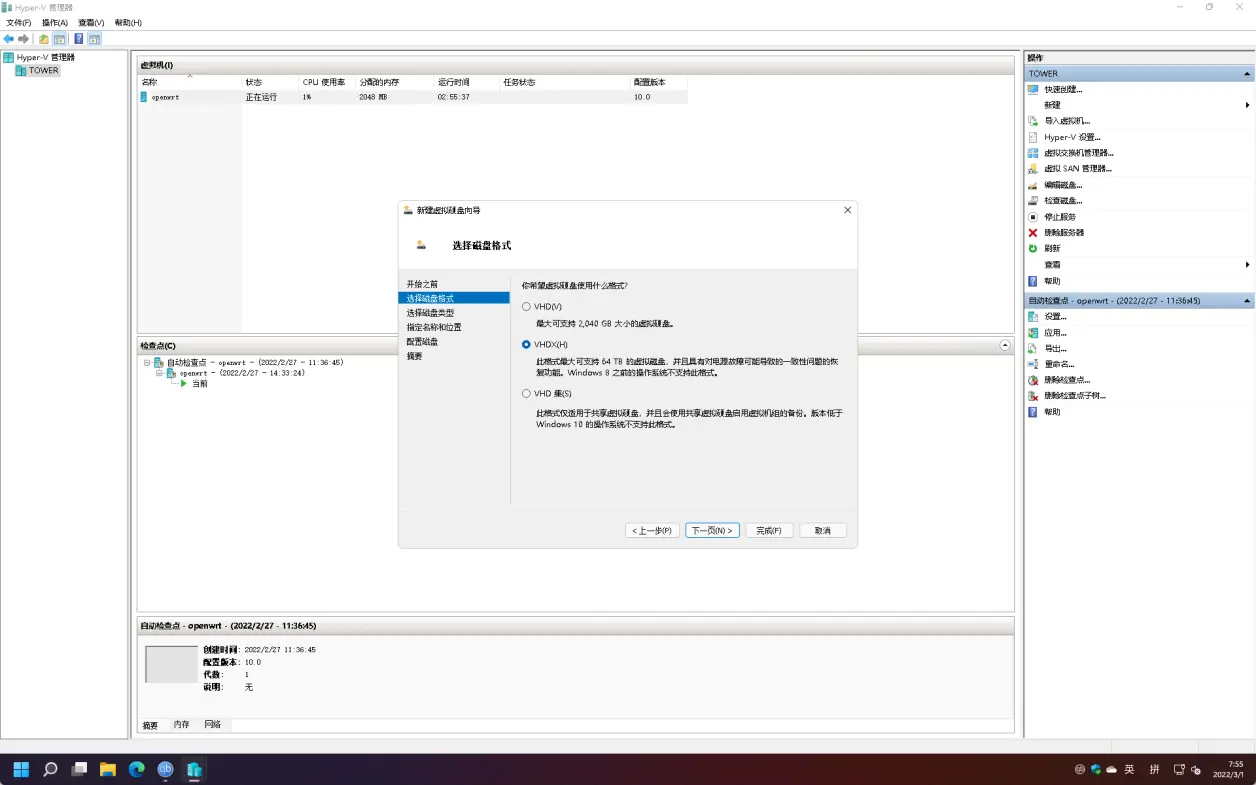
Task: Click 重命名 checkpoint action
Action: click(x=1059, y=365)
